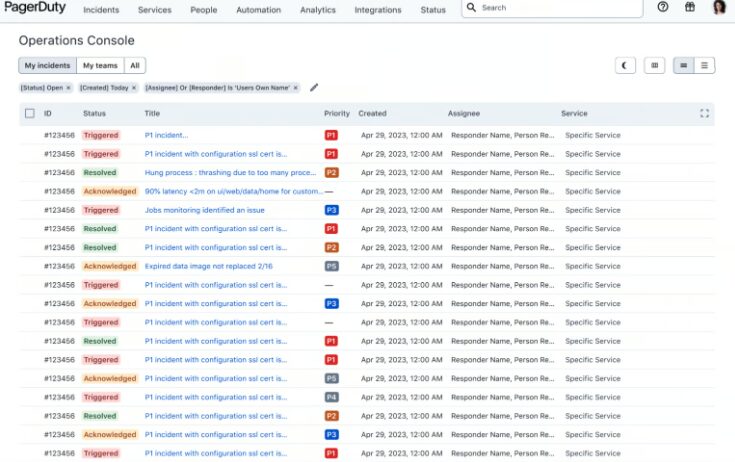Open the People menu
The image size is (735, 462).
(203, 10)
